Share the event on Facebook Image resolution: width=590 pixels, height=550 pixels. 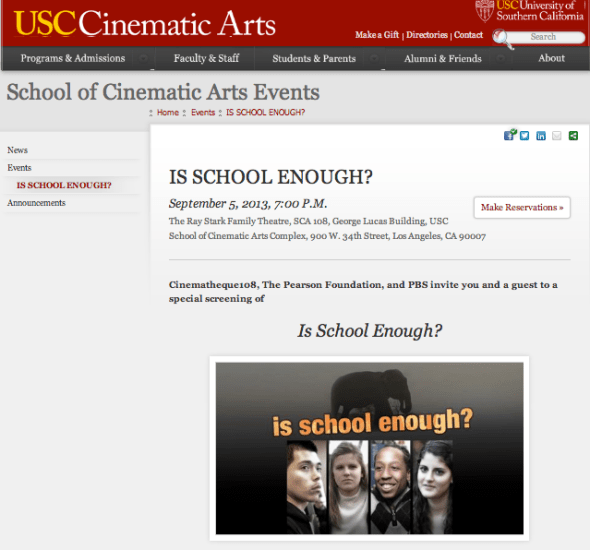(509, 135)
